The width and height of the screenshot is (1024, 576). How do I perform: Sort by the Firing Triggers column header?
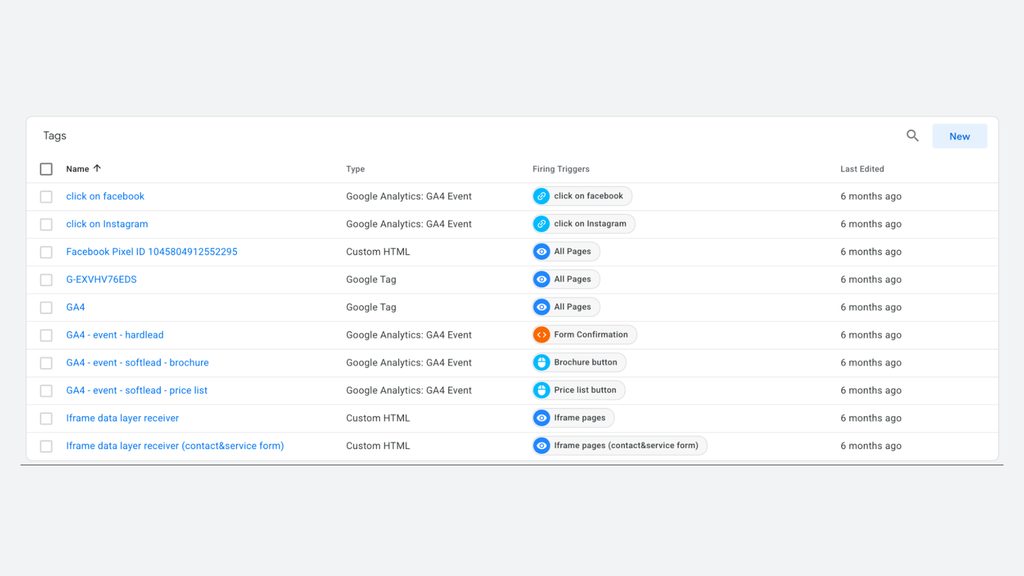coord(561,169)
